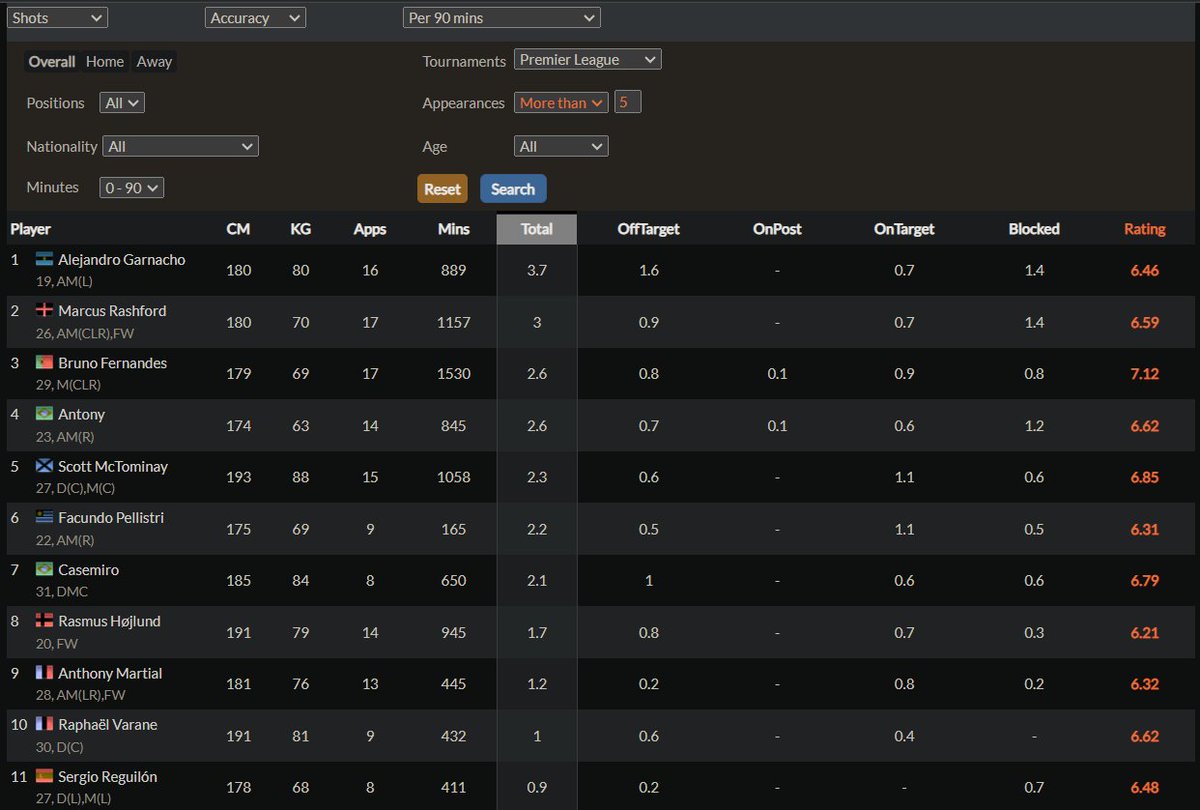Click France flag icon beside Varane
This screenshot has width=1200, height=810.
pos(44,724)
